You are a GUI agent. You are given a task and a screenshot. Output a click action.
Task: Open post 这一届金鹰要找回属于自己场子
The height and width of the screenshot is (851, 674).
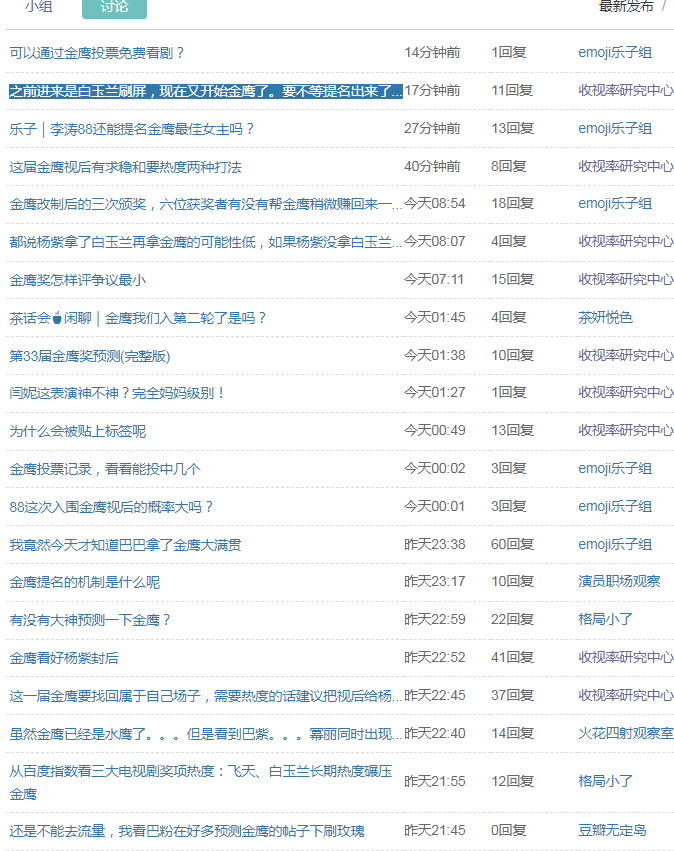pos(206,696)
